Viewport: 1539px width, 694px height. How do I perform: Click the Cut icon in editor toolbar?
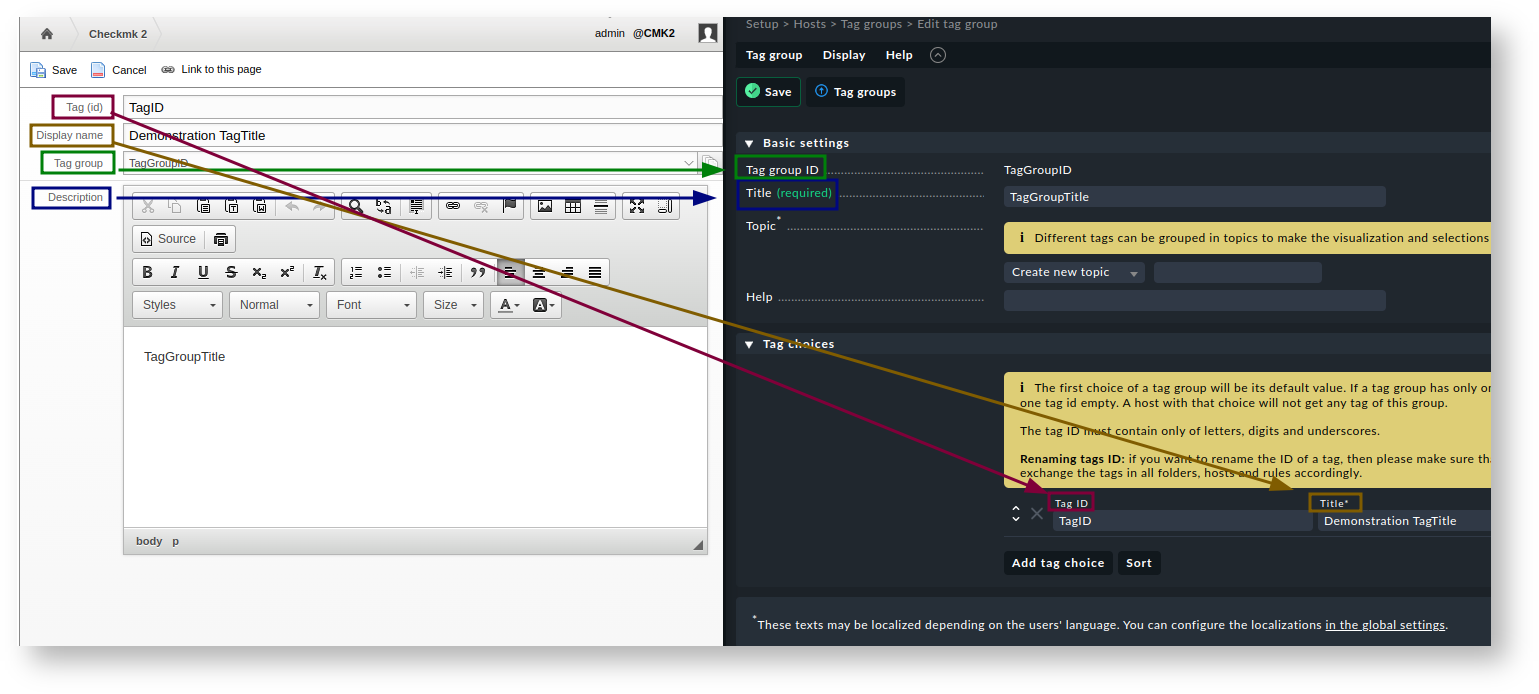(148, 206)
